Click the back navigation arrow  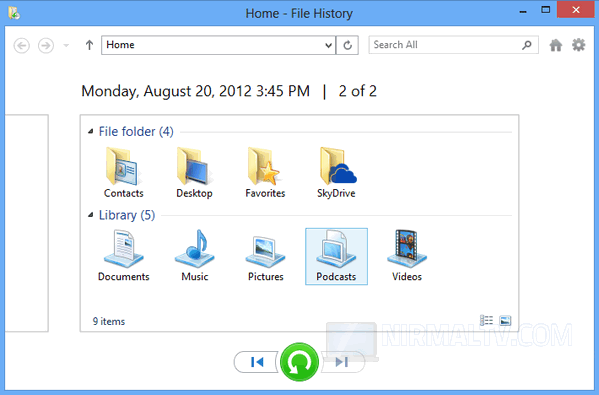point(22,45)
